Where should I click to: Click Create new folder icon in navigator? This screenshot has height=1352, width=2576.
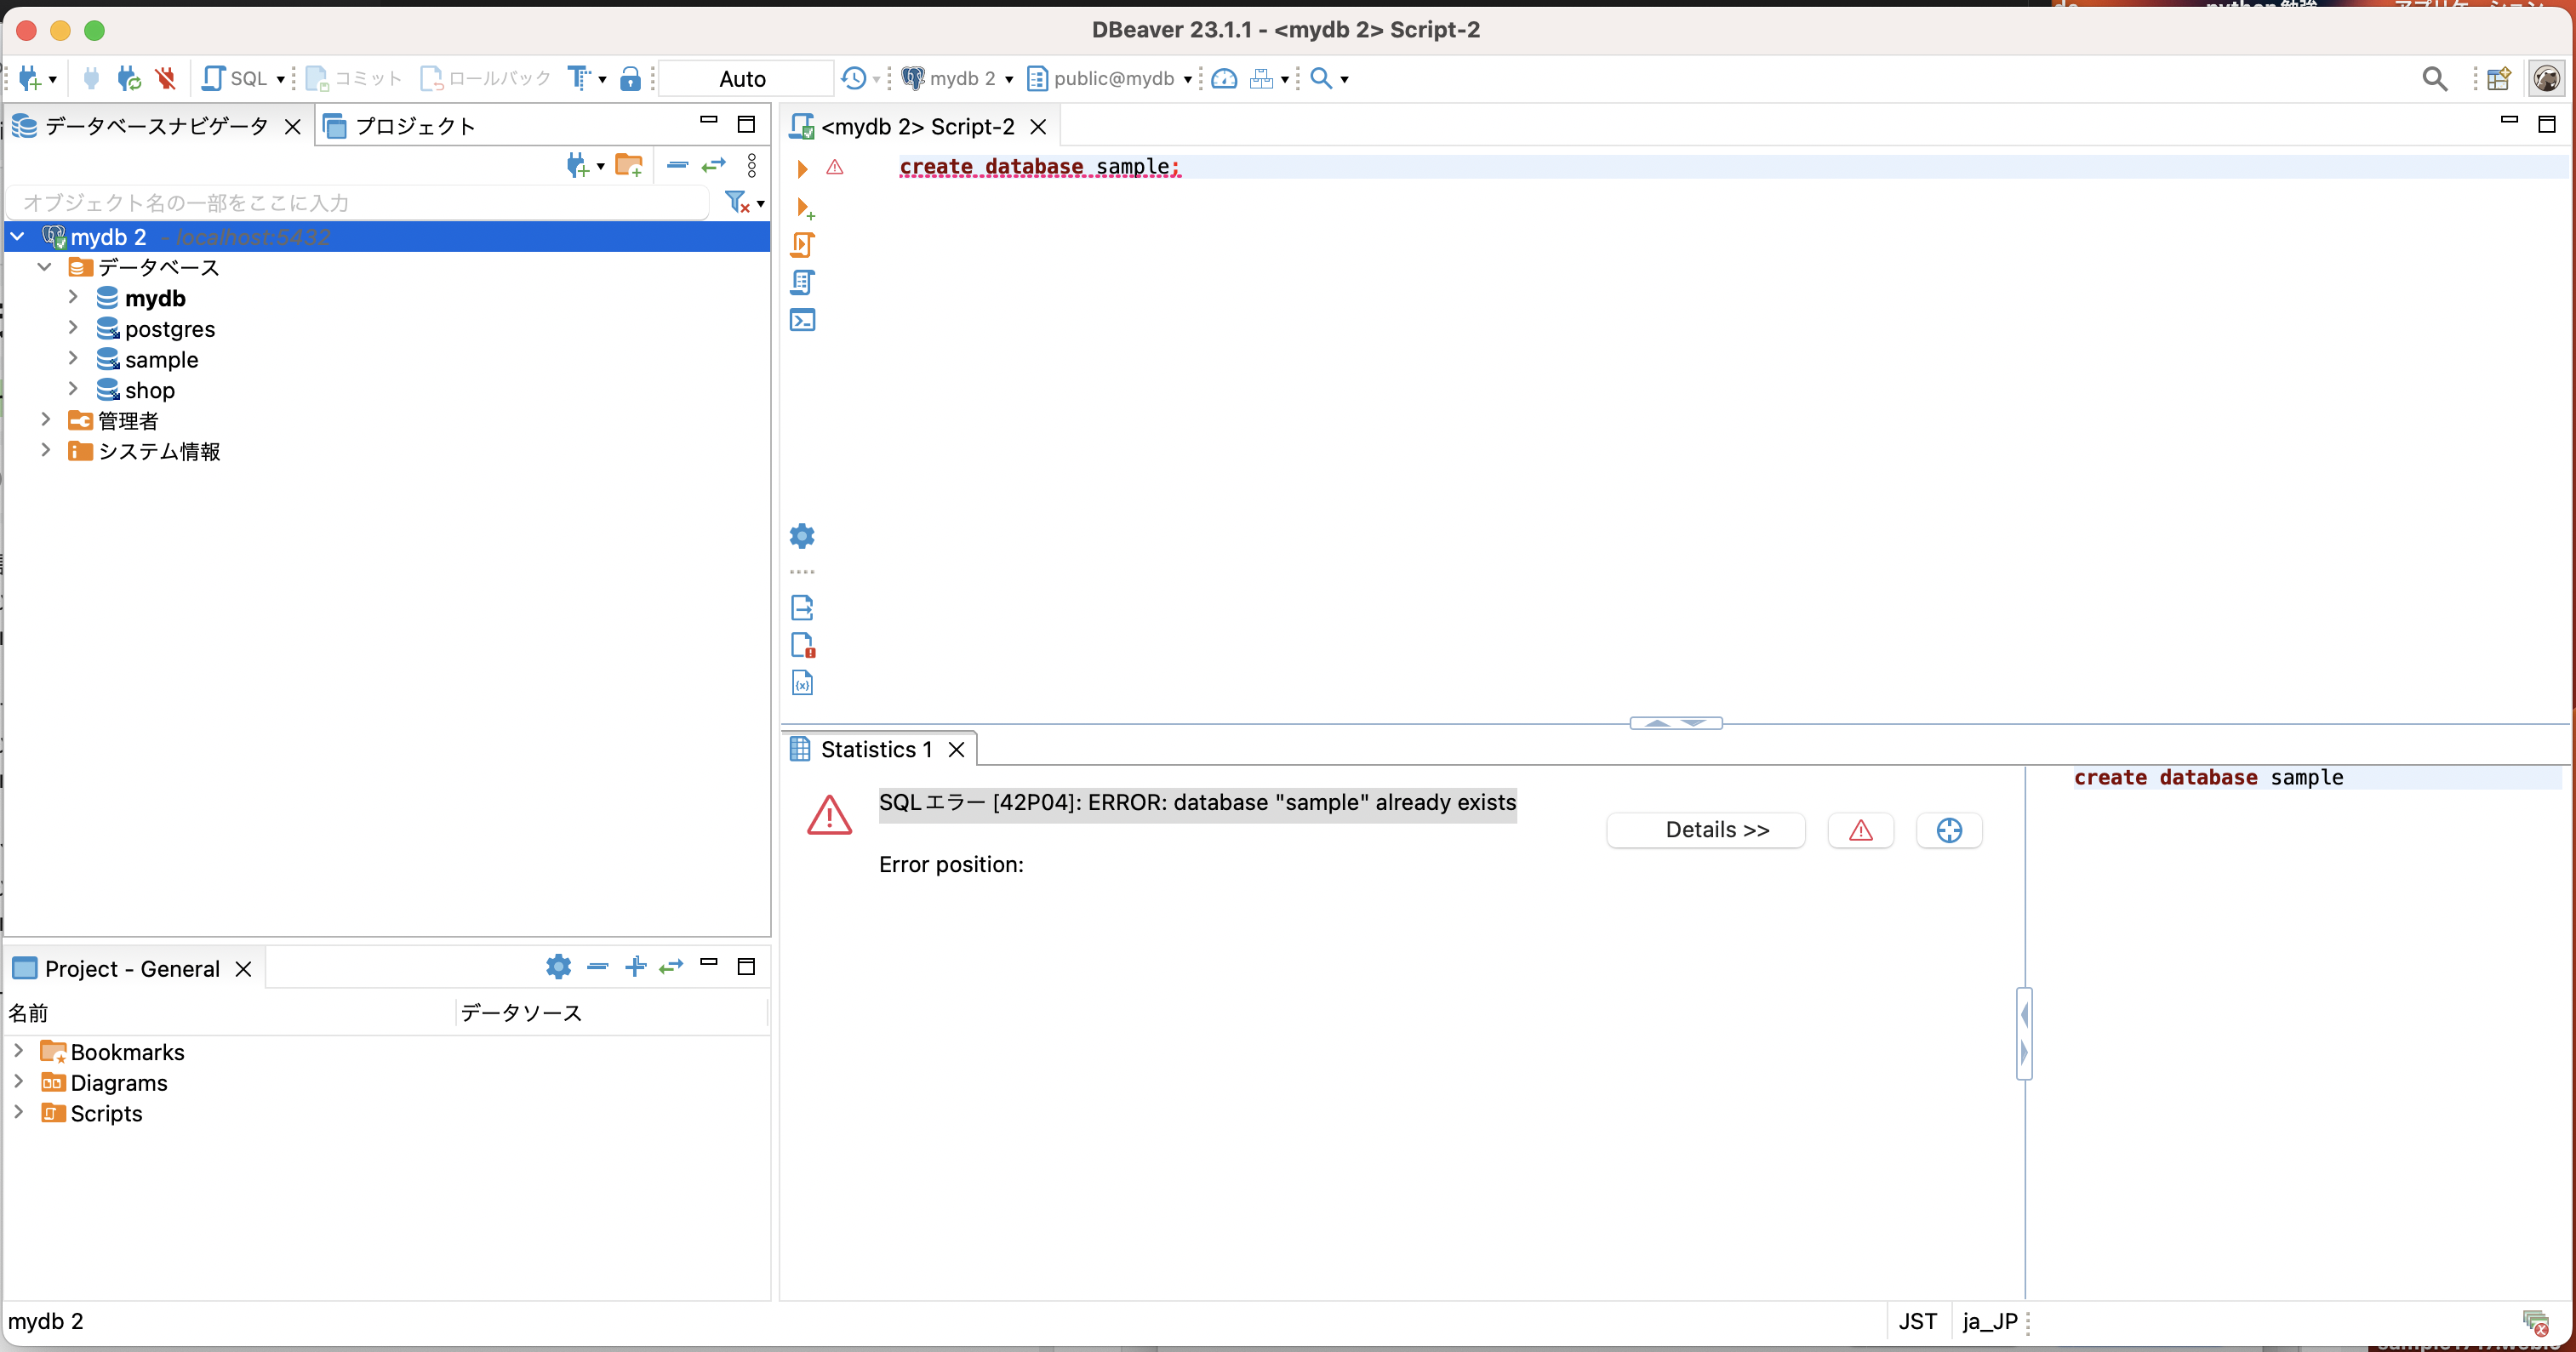628,165
